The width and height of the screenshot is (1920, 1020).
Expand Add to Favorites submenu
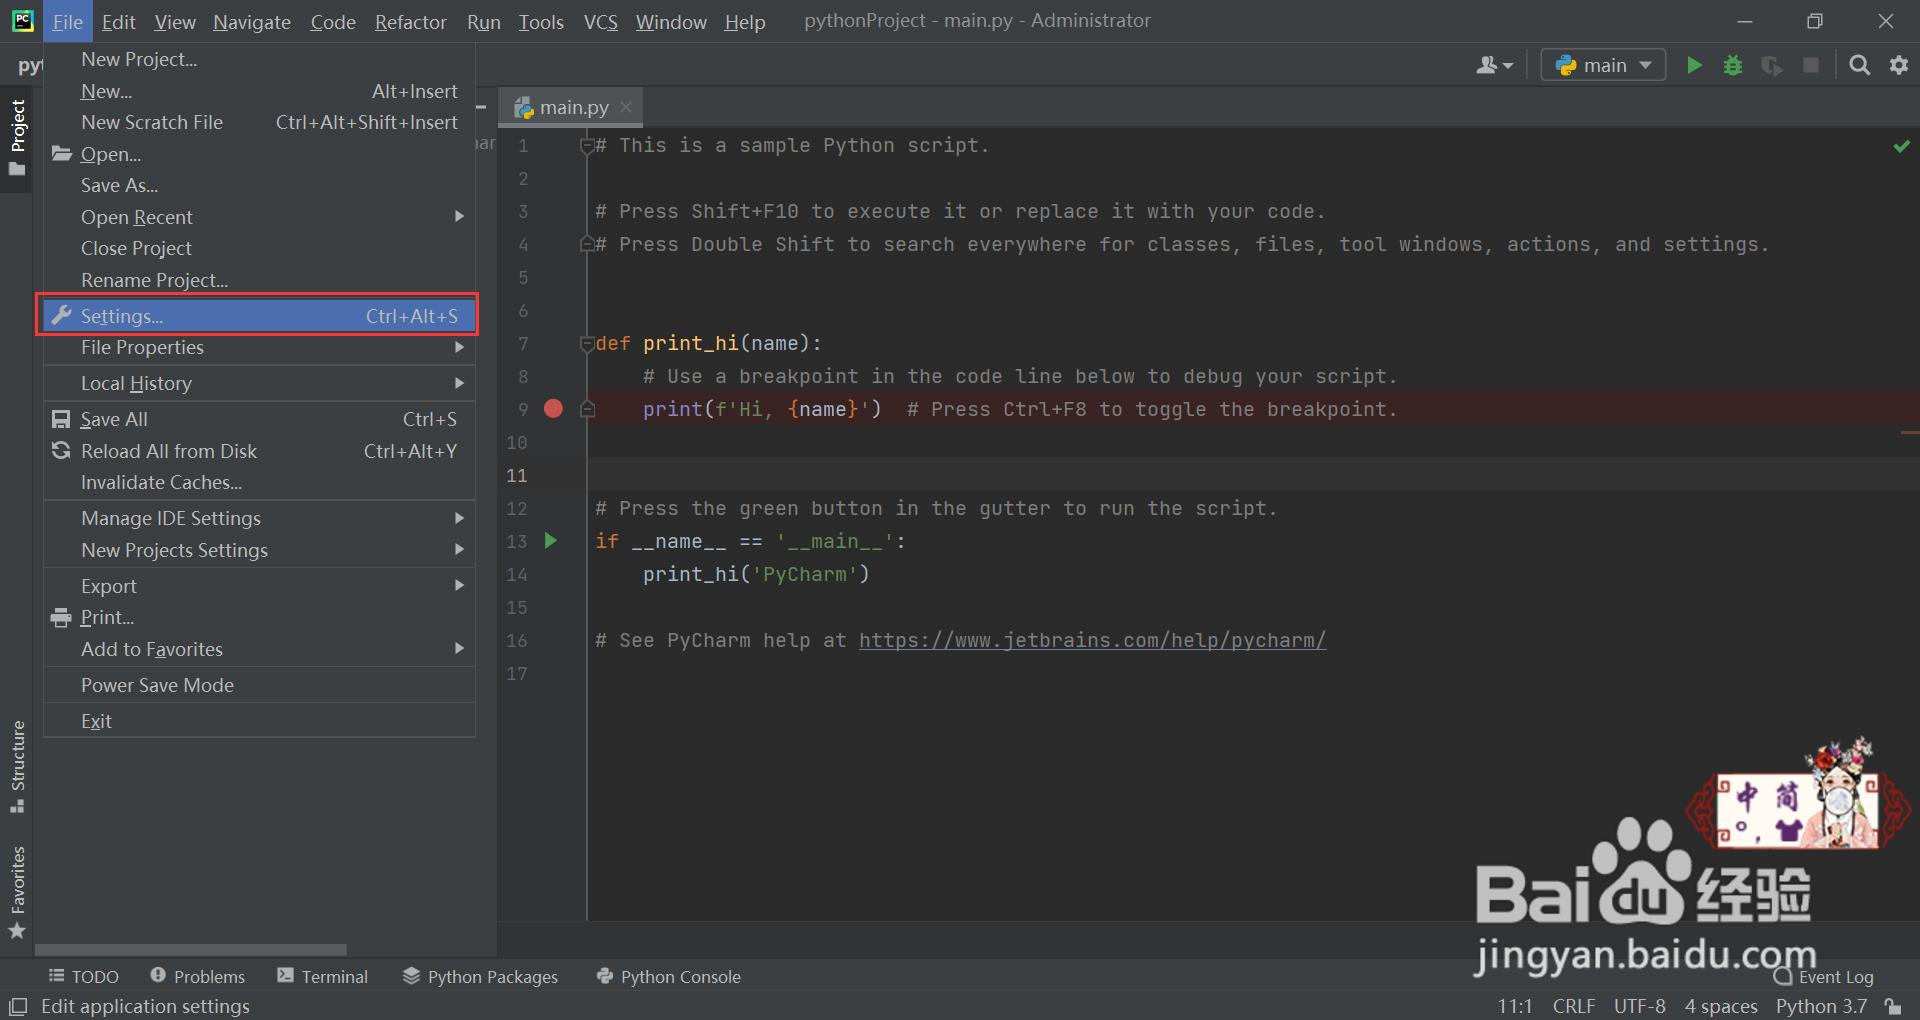(x=259, y=649)
